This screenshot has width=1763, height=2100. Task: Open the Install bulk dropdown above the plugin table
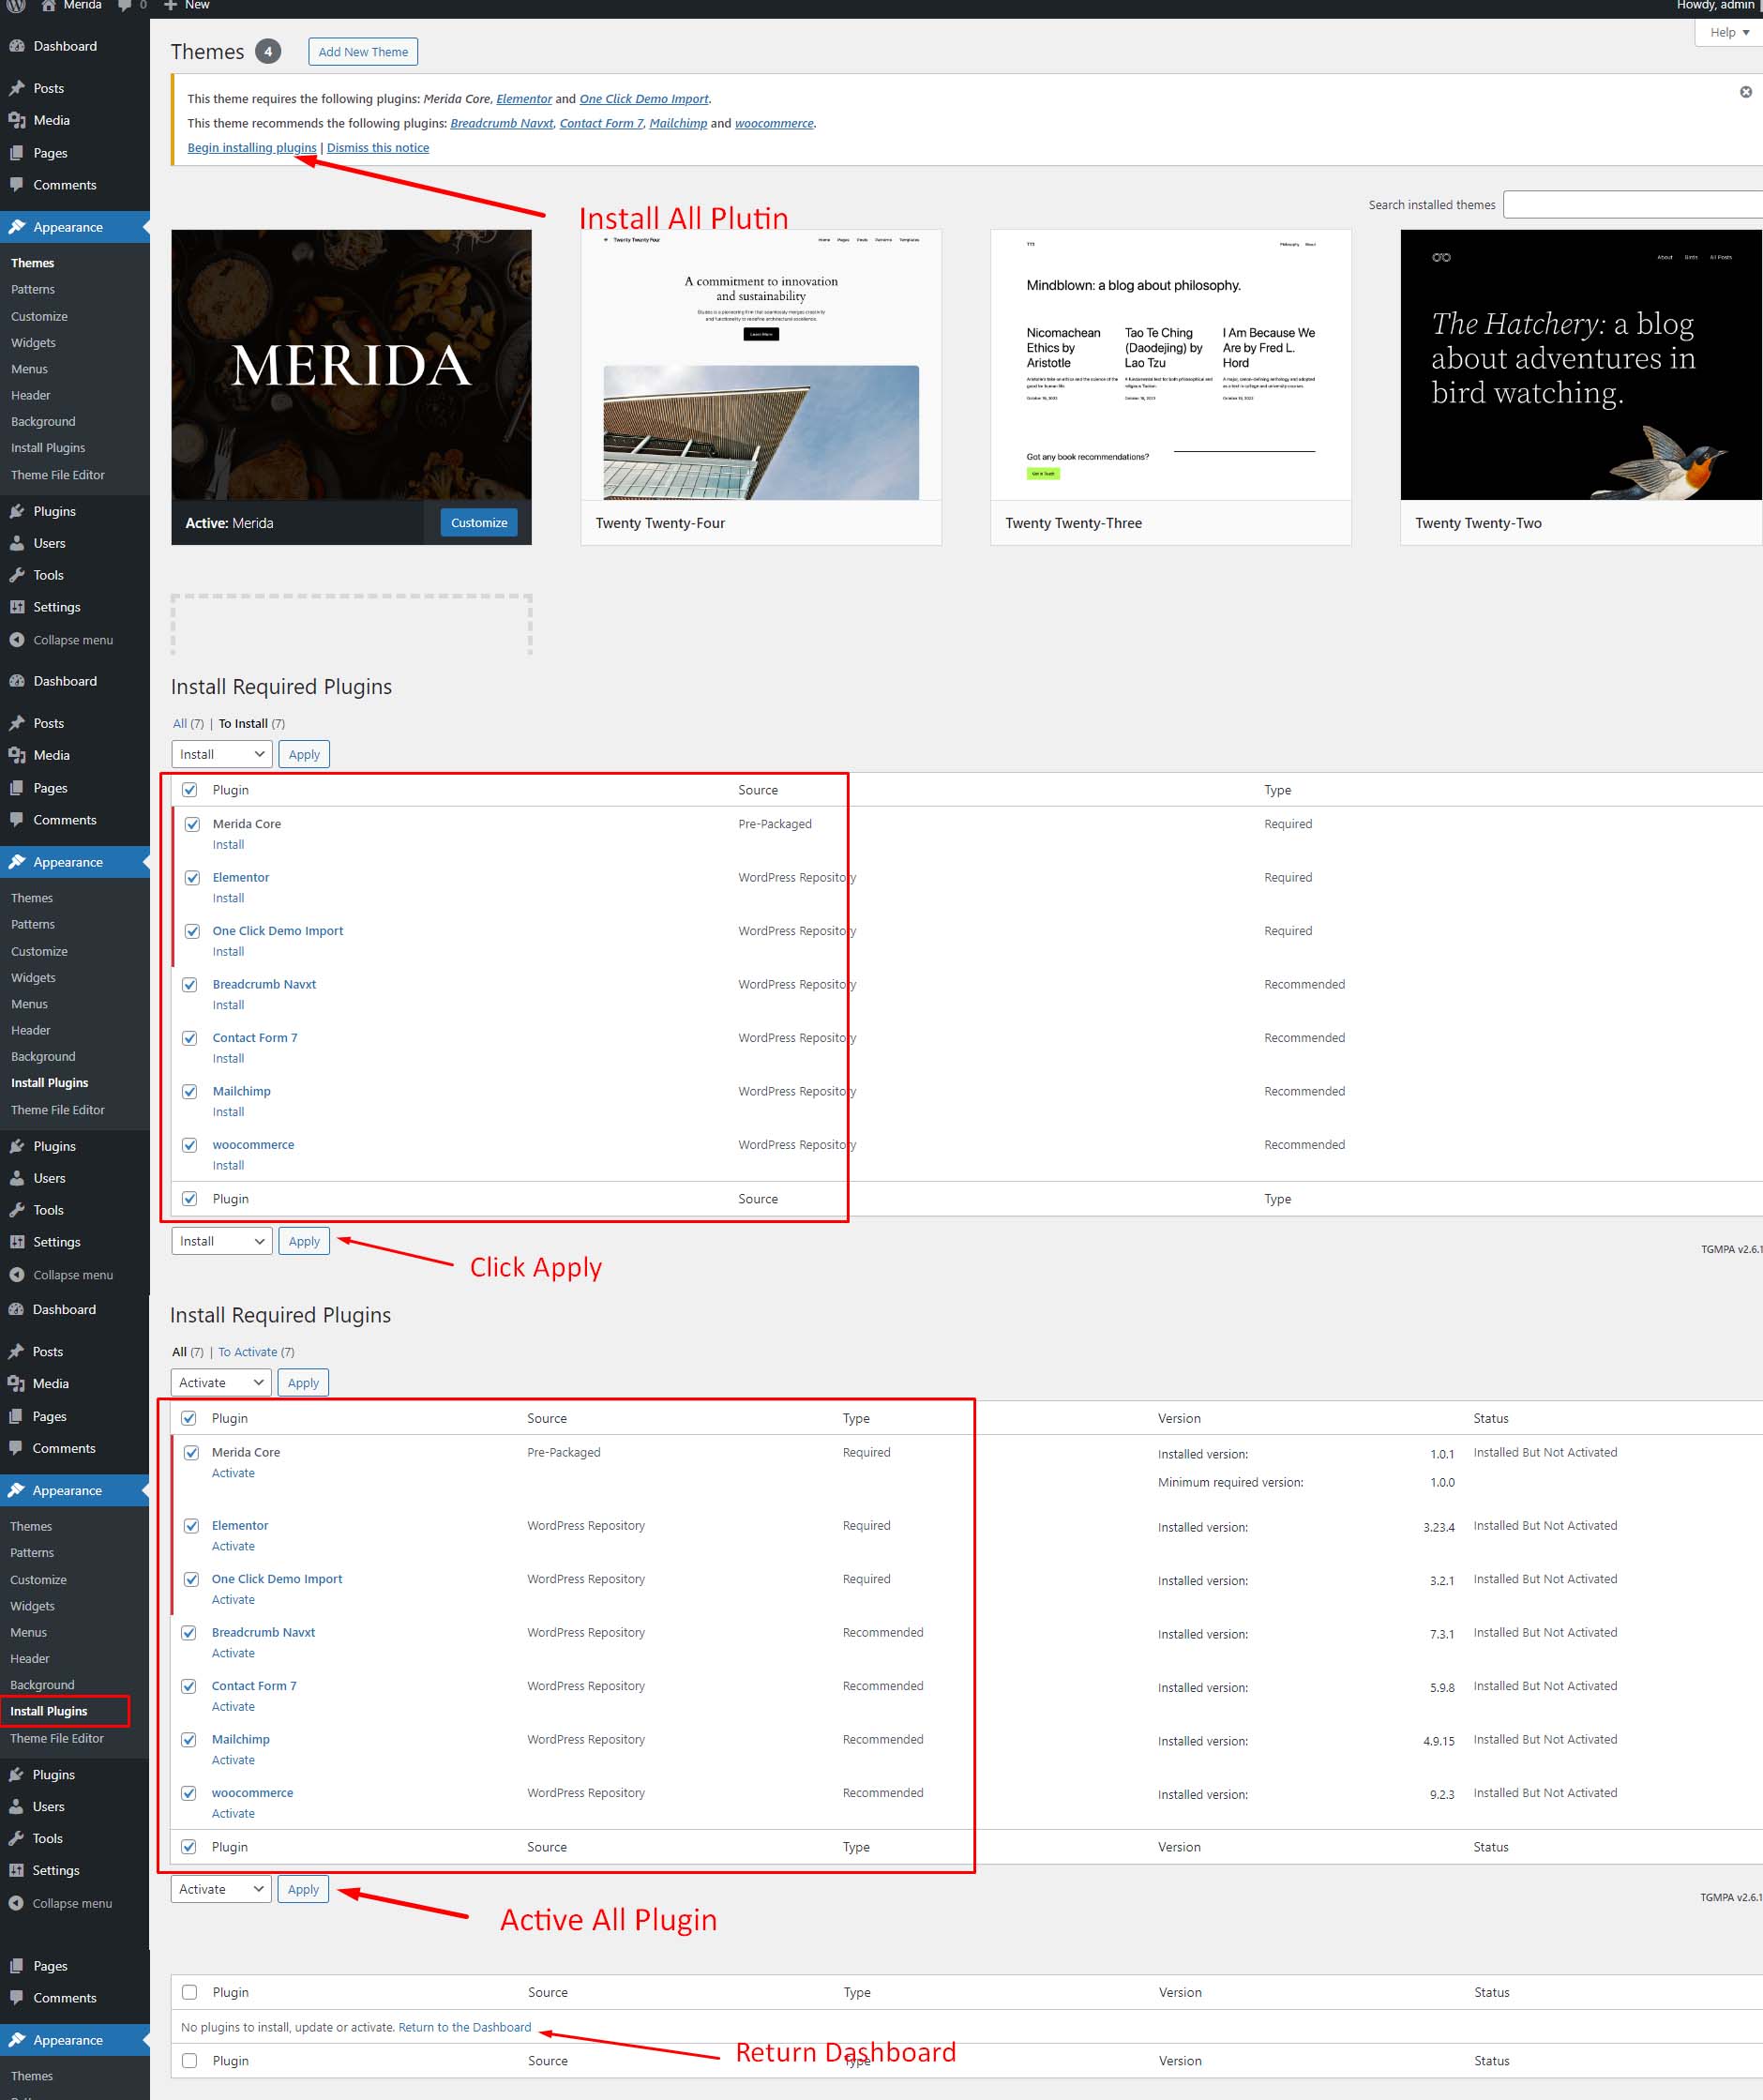pos(222,754)
